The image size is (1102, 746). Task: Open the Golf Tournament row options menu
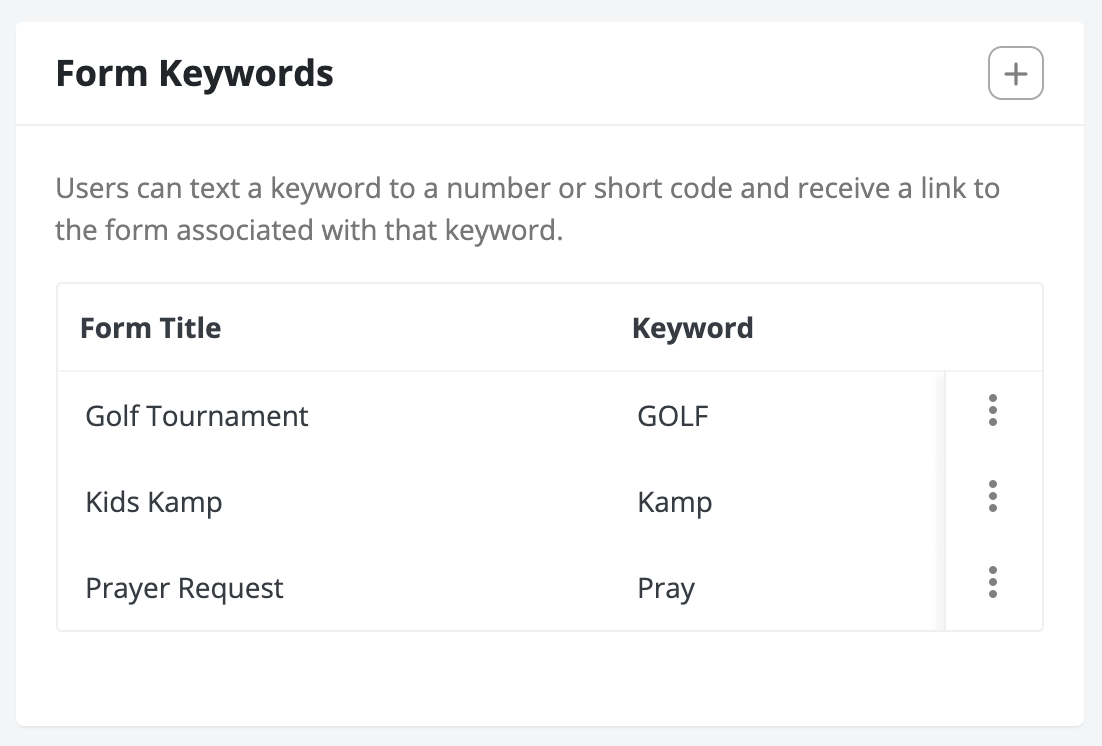(992, 411)
